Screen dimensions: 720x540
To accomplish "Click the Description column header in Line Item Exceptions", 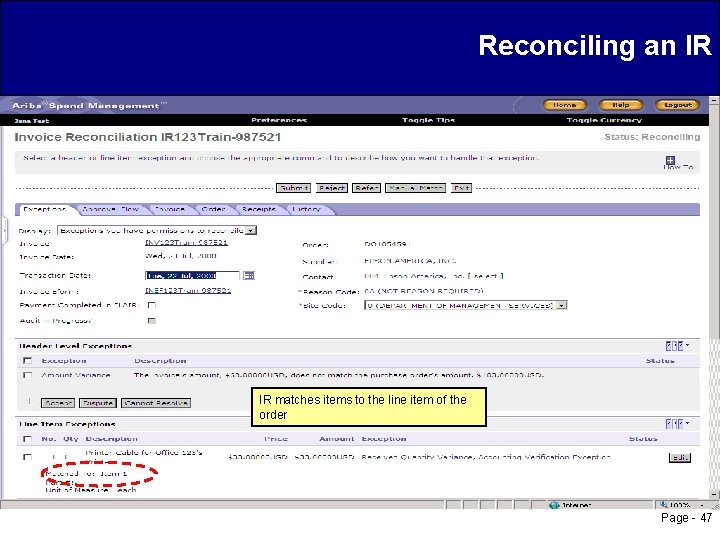I will (112, 439).
